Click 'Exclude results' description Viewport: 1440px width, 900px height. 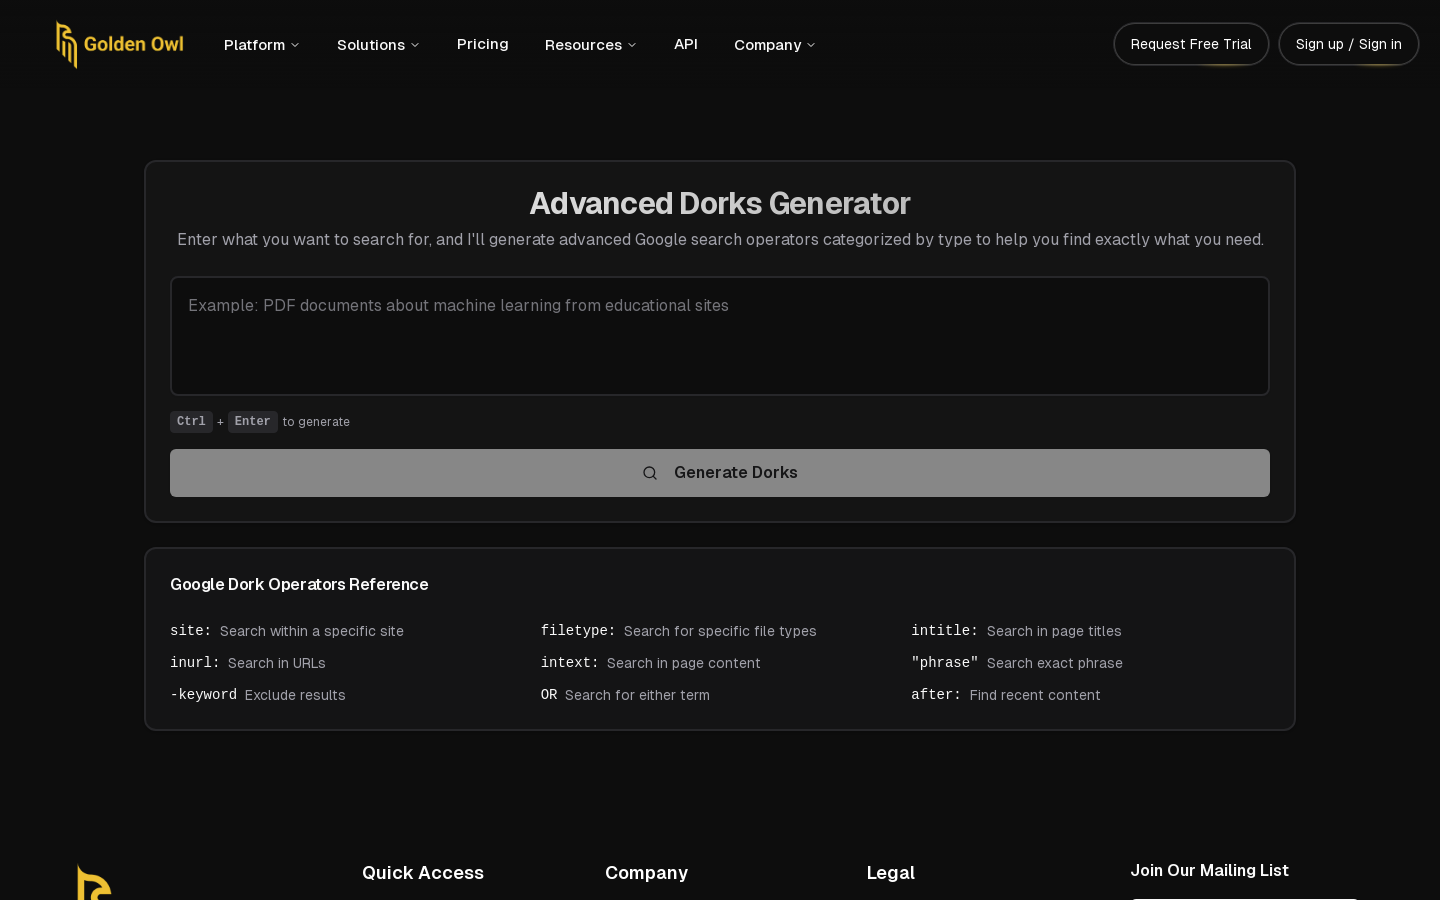(295, 695)
